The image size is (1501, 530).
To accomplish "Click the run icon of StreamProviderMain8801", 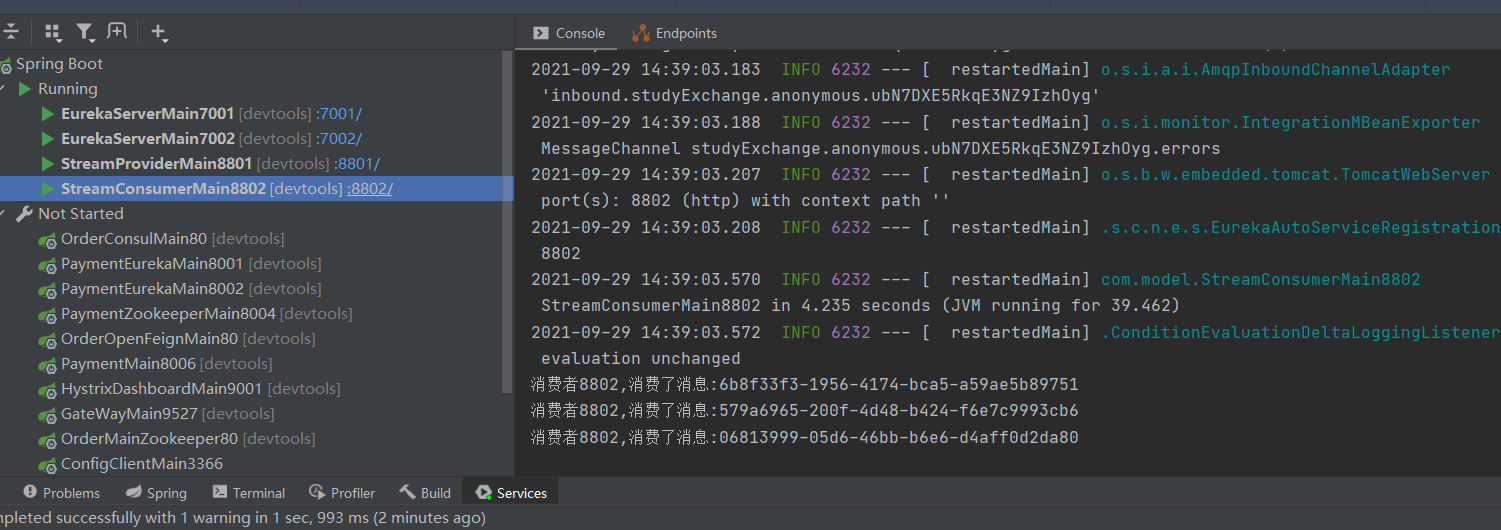I will coord(48,164).
